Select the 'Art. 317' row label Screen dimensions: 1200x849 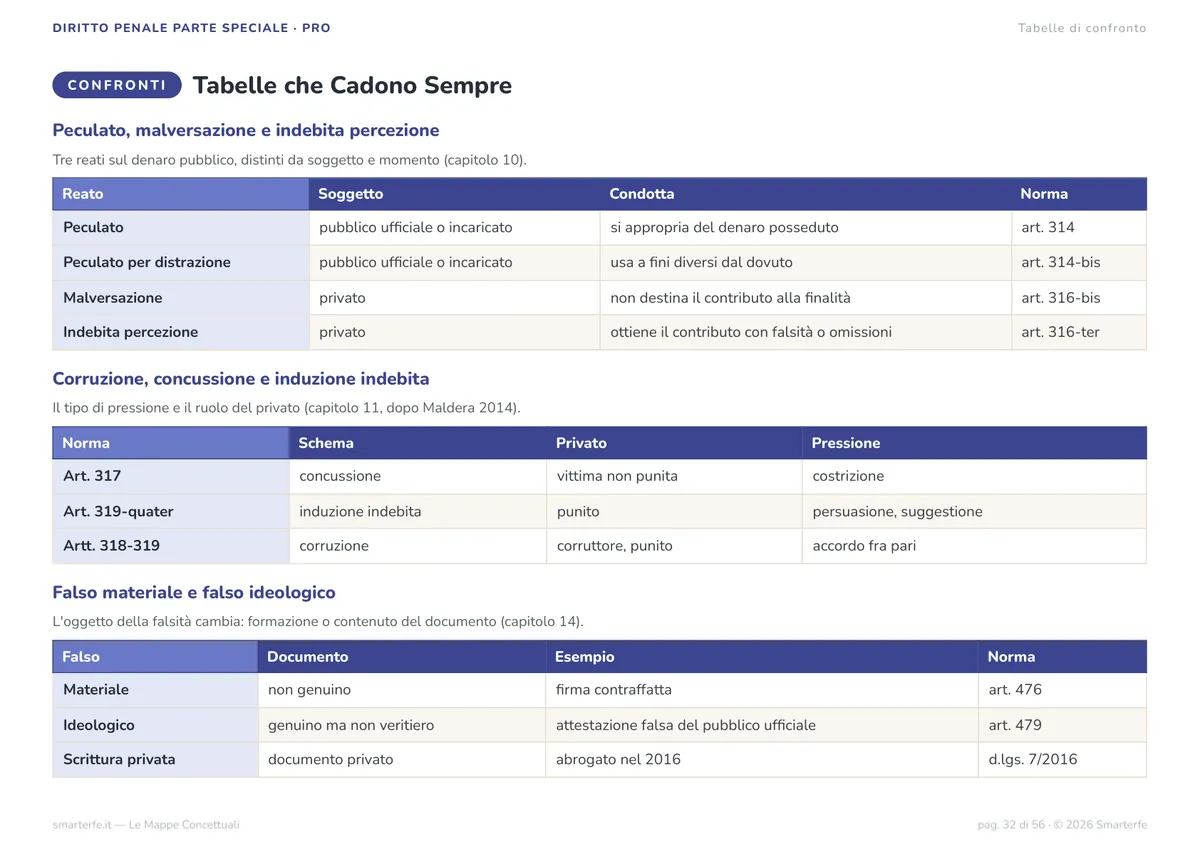click(171, 477)
